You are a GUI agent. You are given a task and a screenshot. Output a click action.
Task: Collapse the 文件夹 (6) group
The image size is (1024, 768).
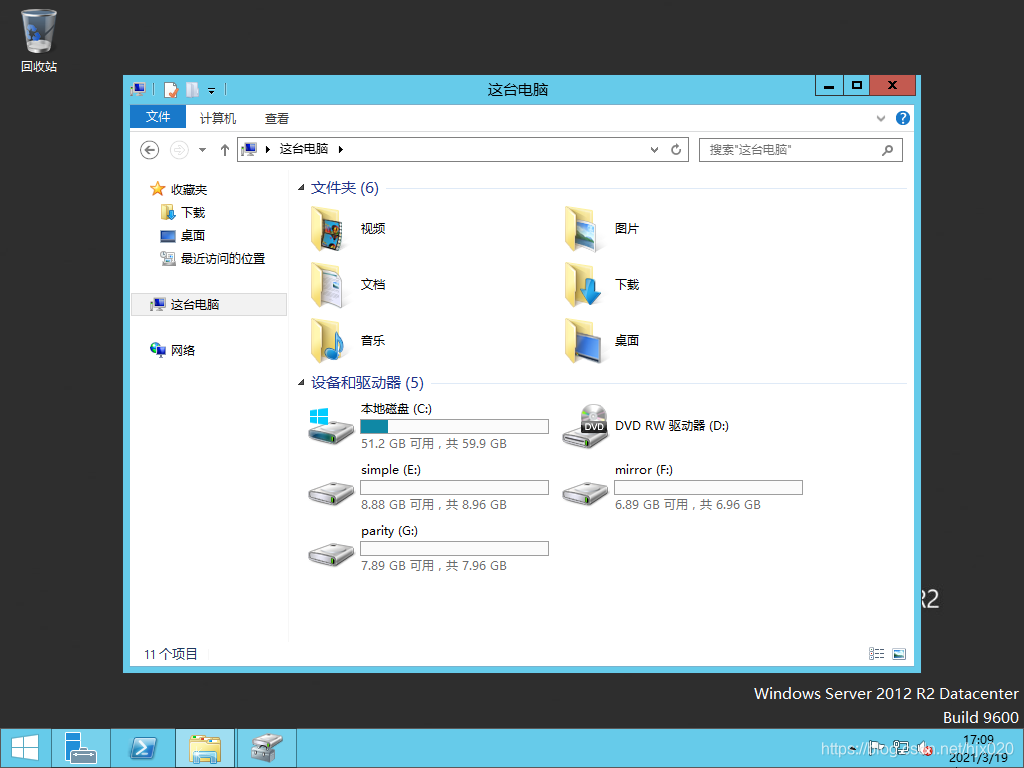tap(301, 188)
